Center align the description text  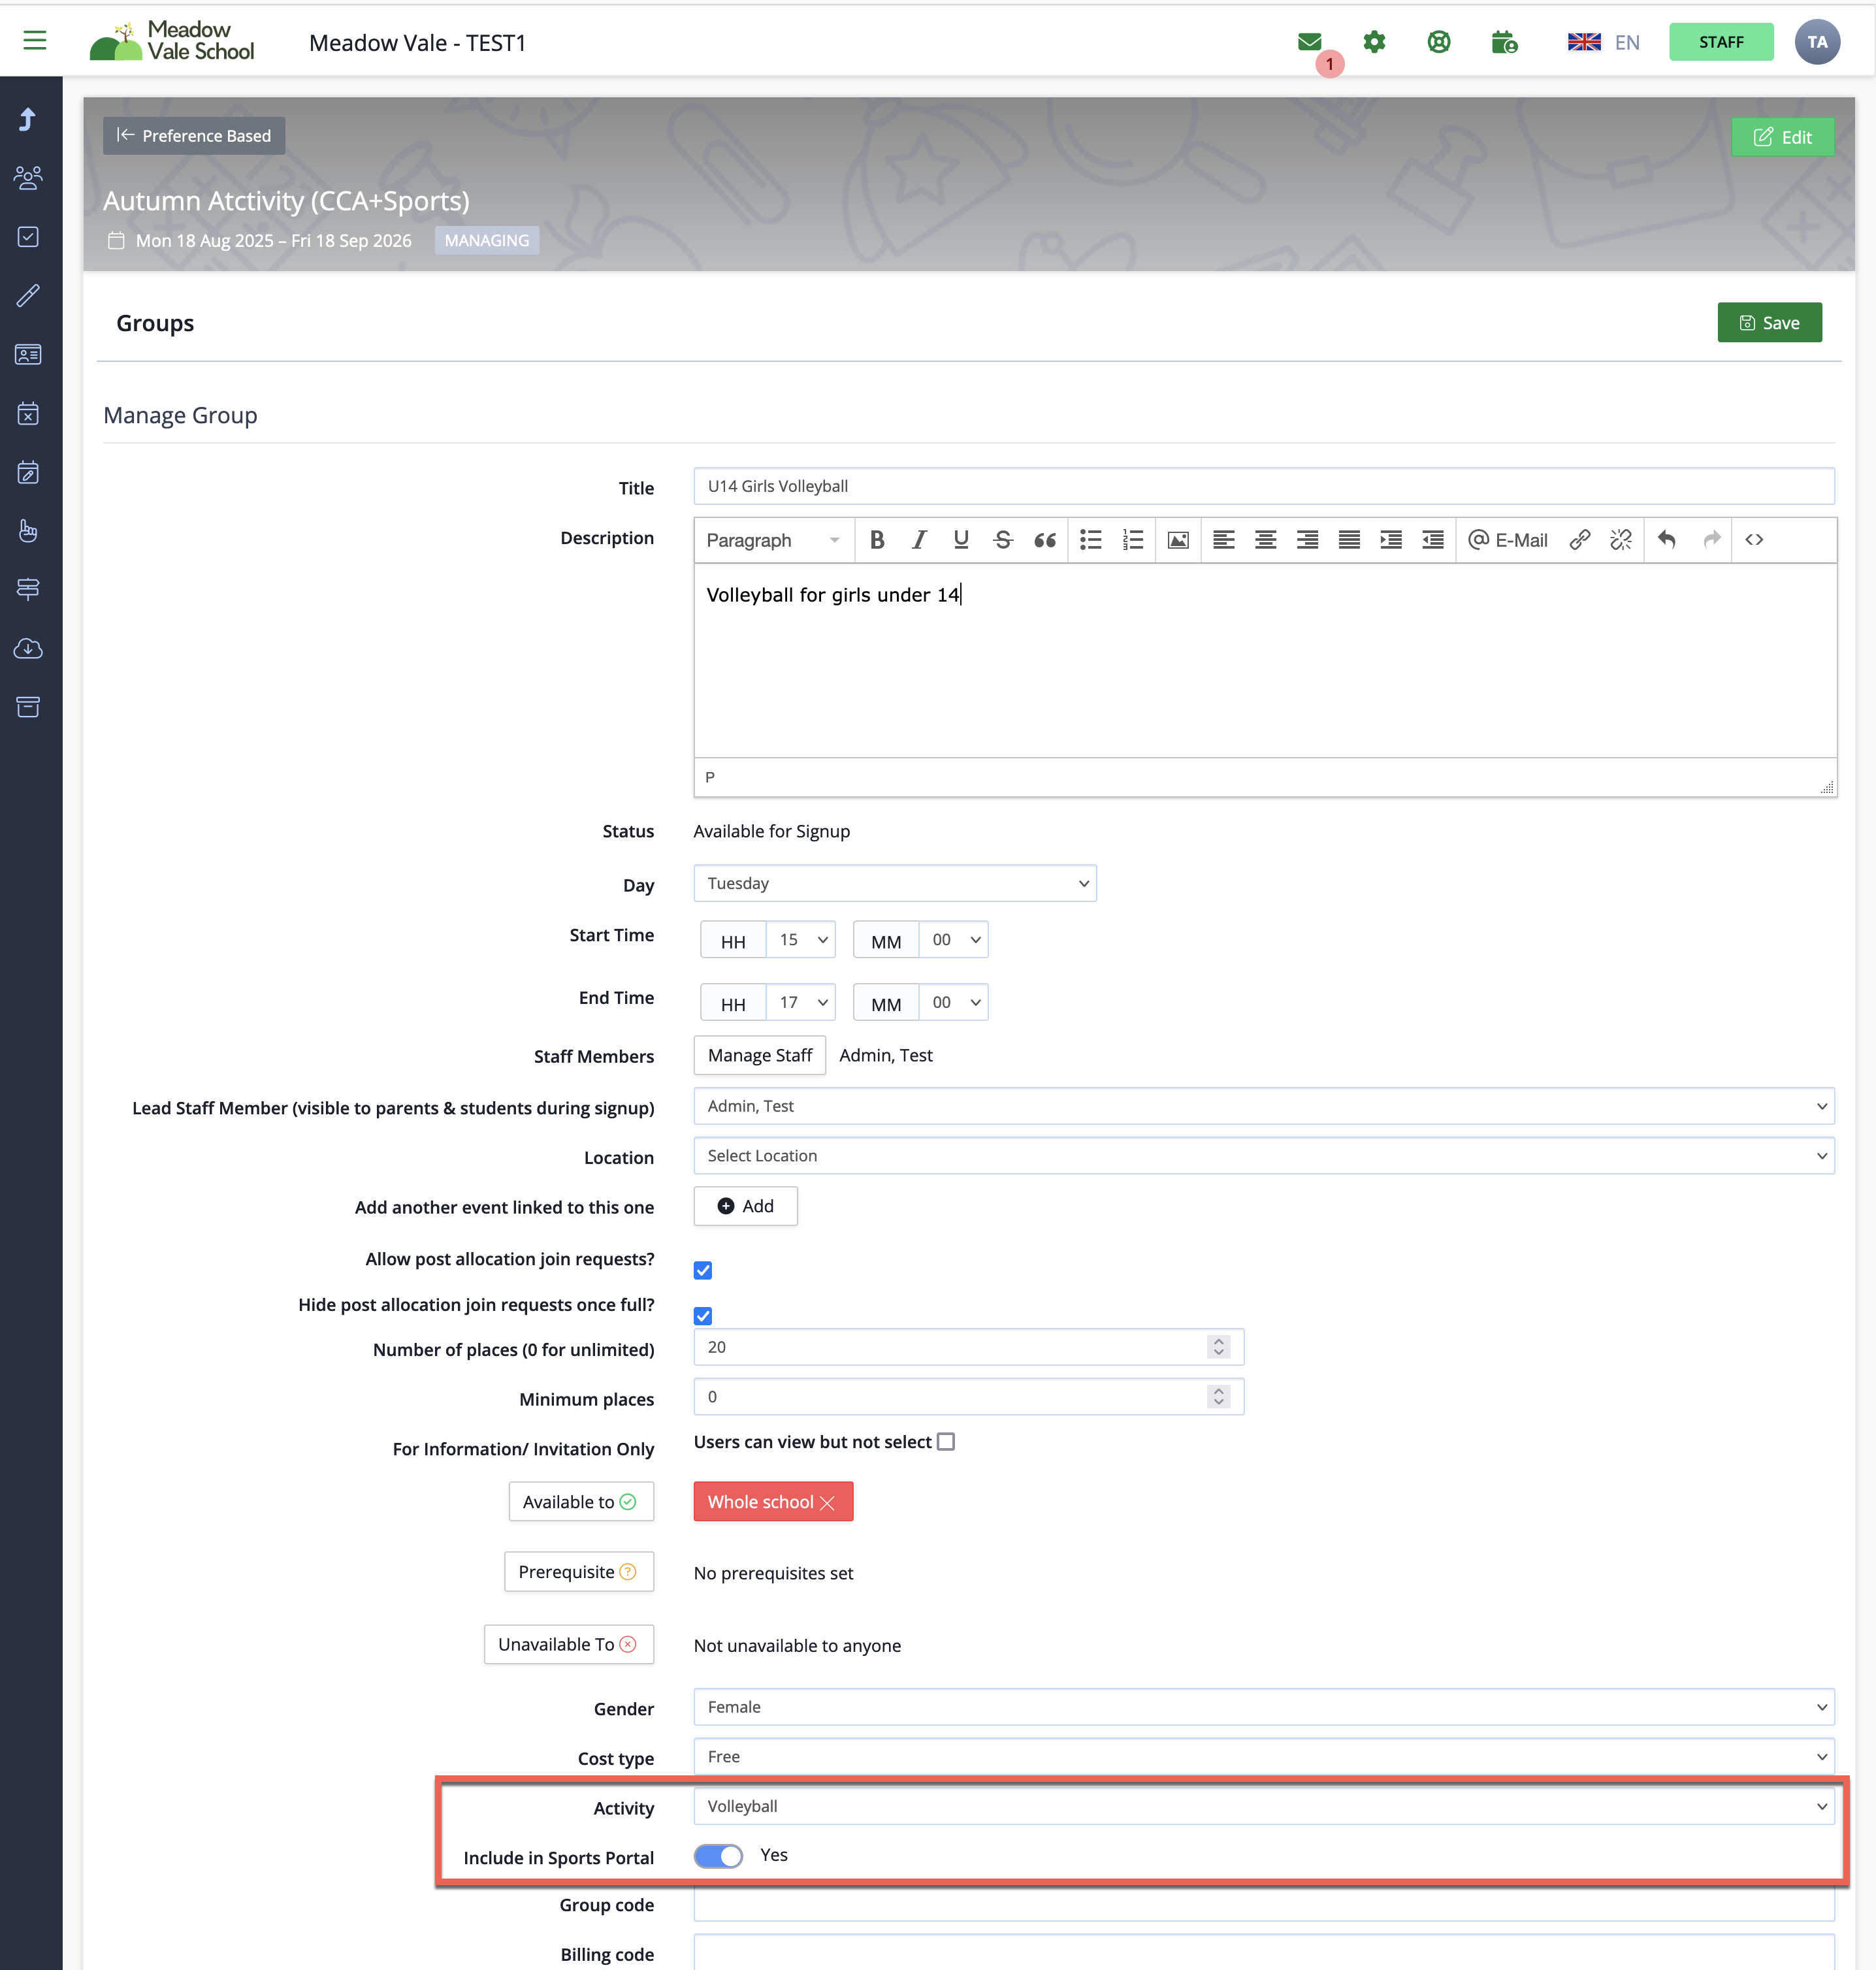(x=1265, y=540)
